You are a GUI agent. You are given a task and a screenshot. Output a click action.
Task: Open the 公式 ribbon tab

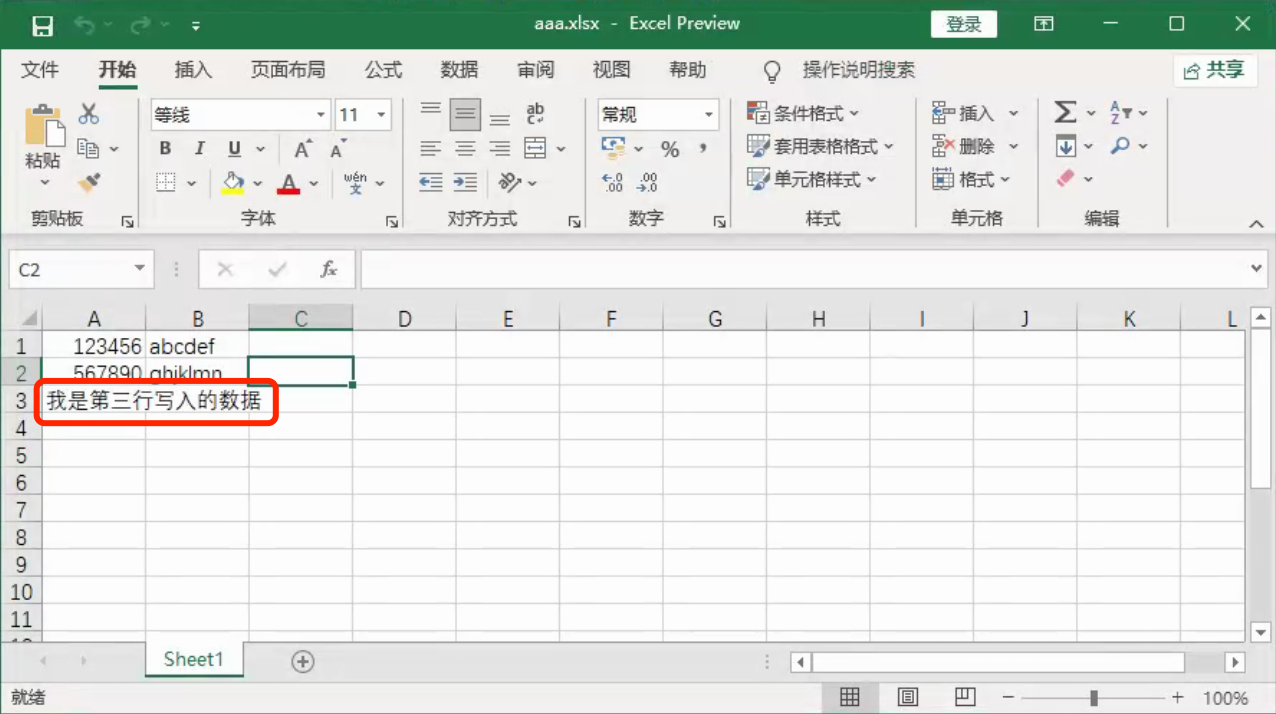coord(383,70)
